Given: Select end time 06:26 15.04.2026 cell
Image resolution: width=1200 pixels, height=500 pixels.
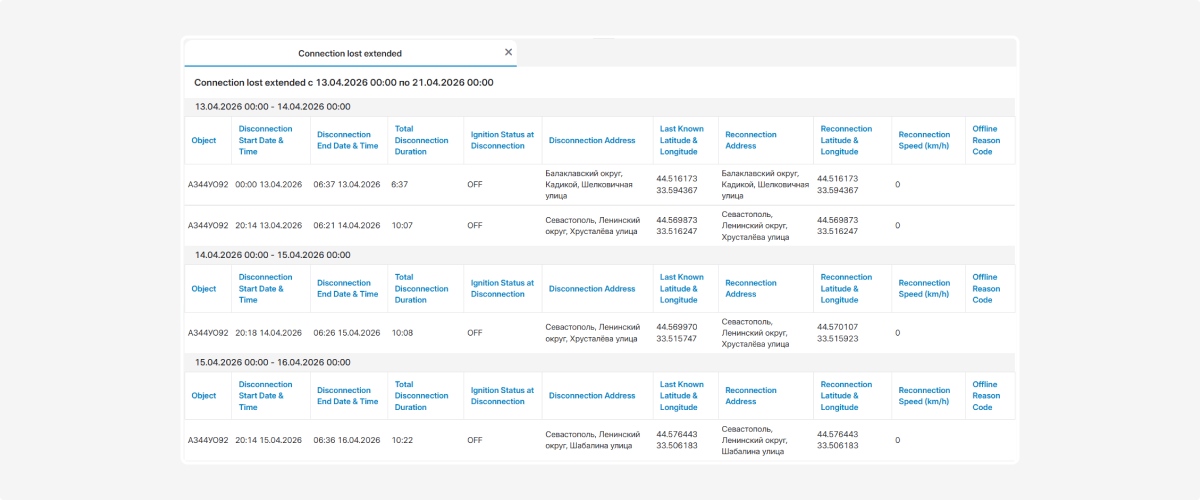Looking at the screenshot, I should click(347, 333).
